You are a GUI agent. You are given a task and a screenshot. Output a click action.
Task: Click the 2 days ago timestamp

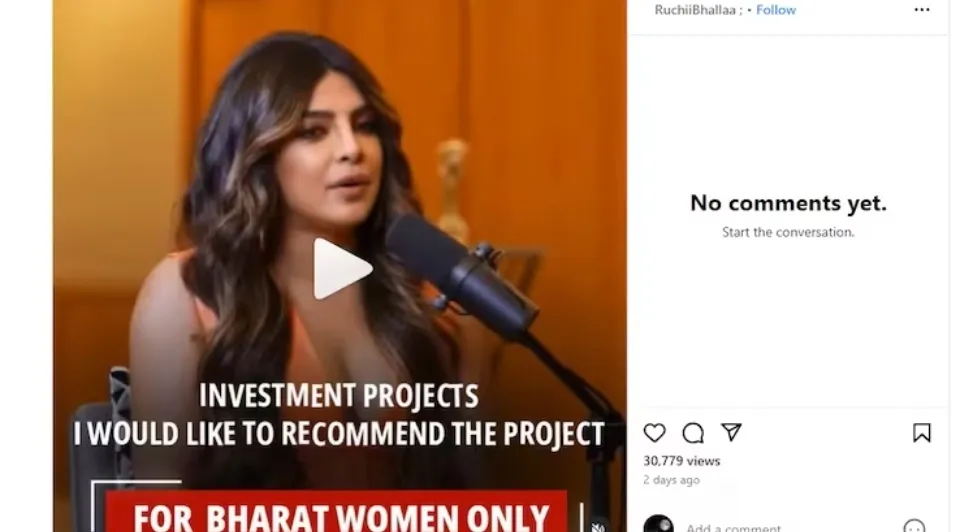(x=671, y=480)
